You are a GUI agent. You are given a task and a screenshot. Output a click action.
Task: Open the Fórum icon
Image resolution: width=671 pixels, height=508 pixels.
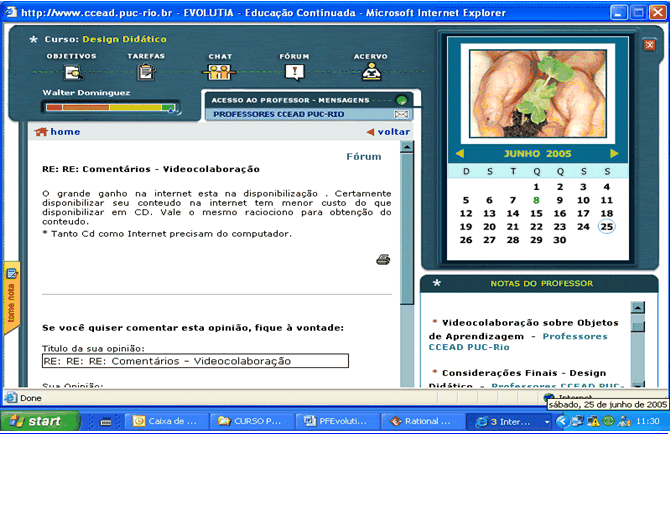294,72
